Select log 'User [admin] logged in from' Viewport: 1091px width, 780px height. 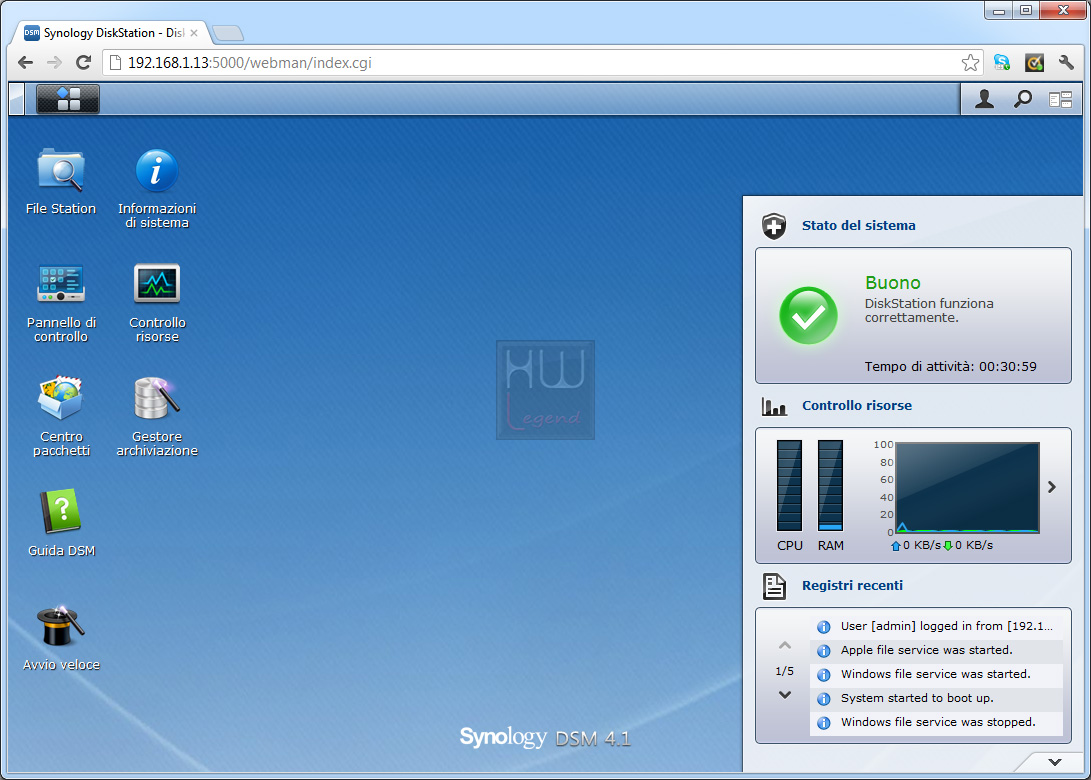coord(937,626)
